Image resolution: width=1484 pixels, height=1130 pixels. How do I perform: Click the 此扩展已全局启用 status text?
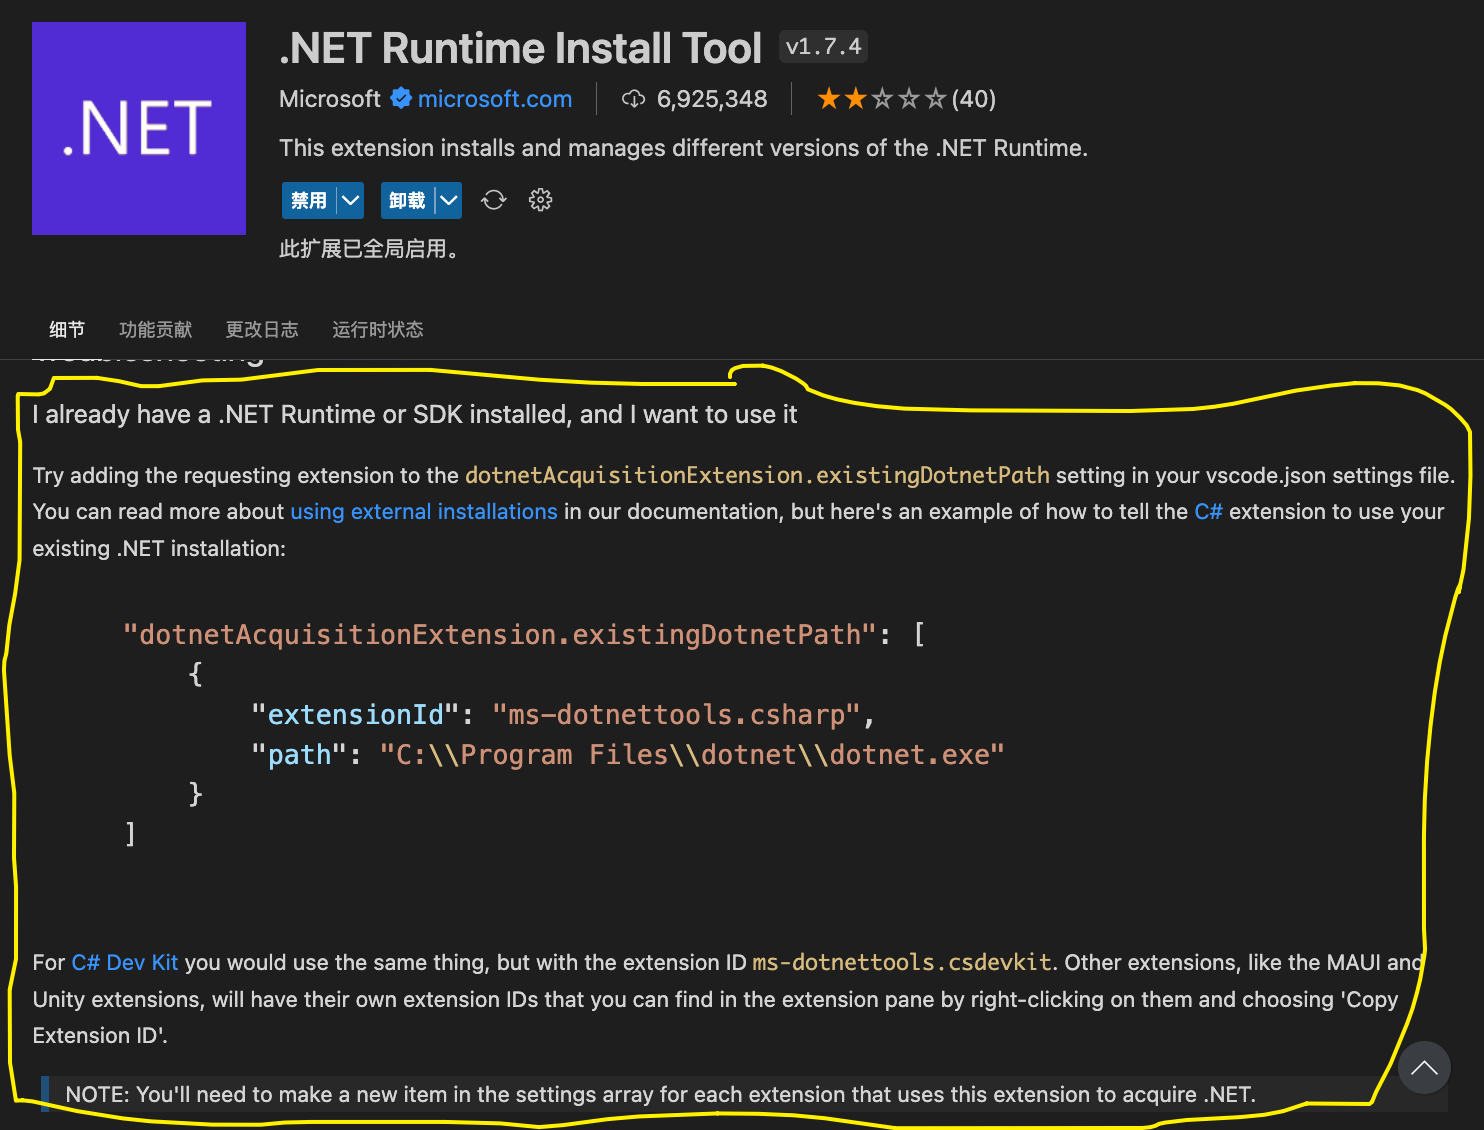pos(369,249)
